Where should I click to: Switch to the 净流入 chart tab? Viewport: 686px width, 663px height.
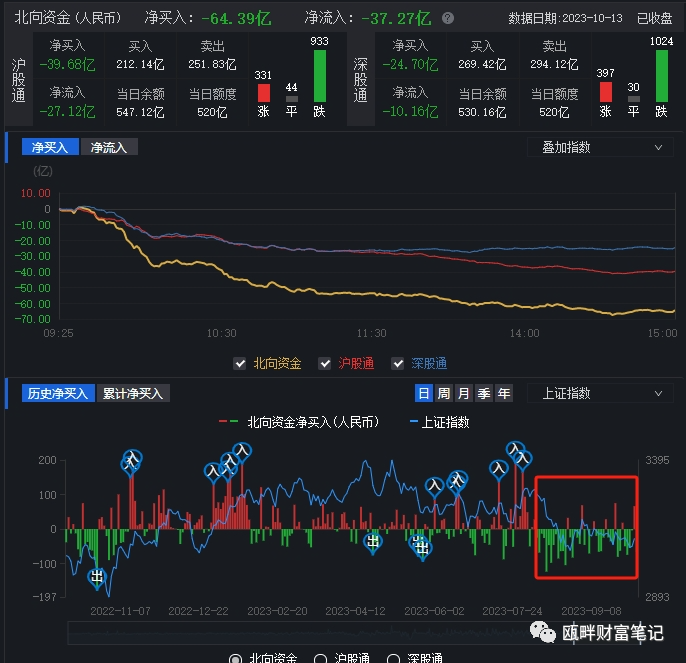(x=109, y=147)
